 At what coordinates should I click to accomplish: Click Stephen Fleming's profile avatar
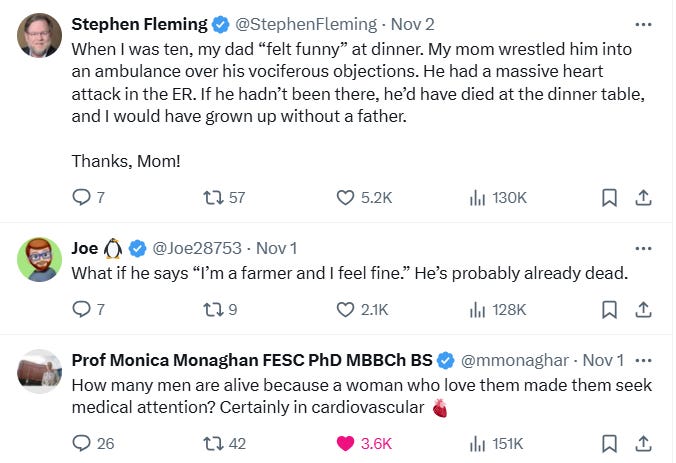(x=40, y=36)
